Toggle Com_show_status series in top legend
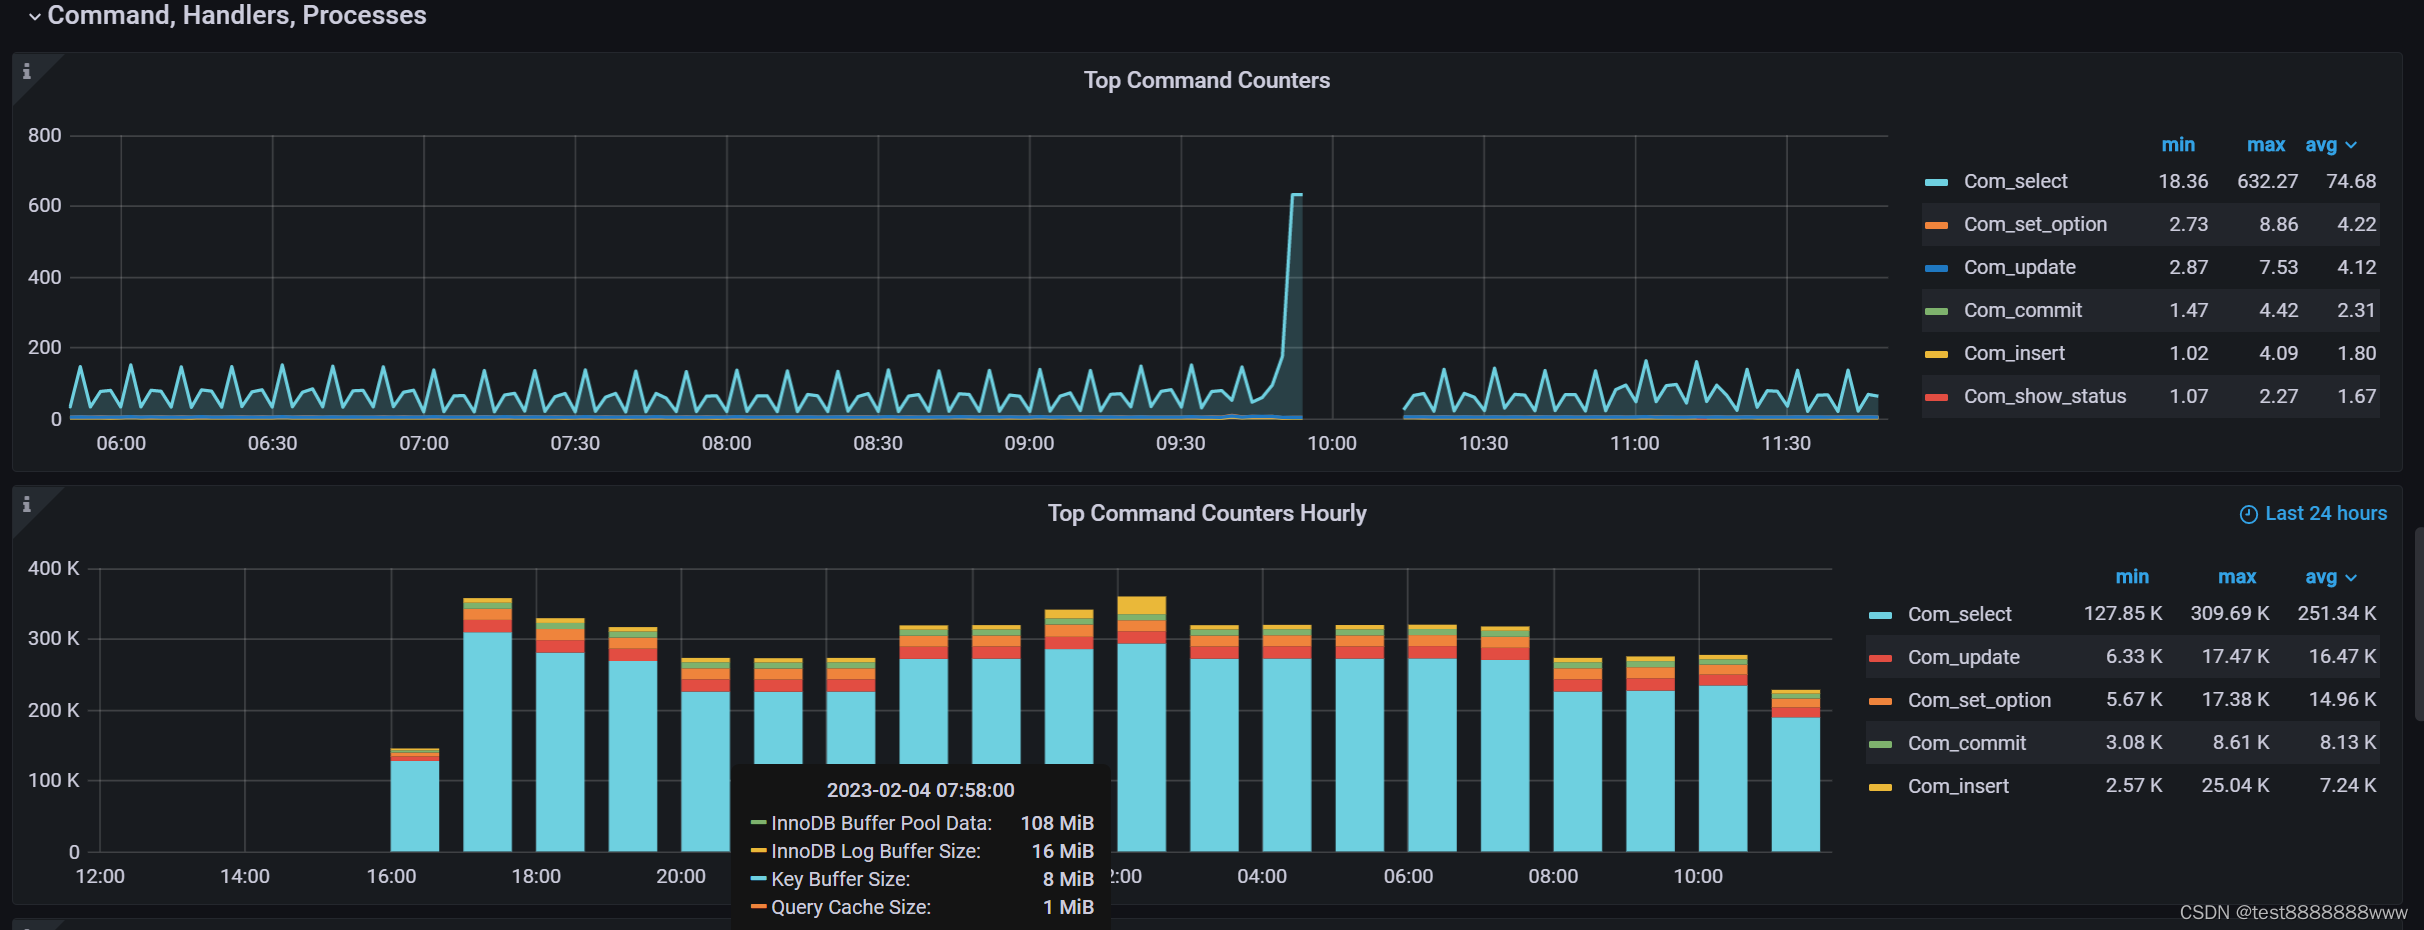 point(2044,396)
